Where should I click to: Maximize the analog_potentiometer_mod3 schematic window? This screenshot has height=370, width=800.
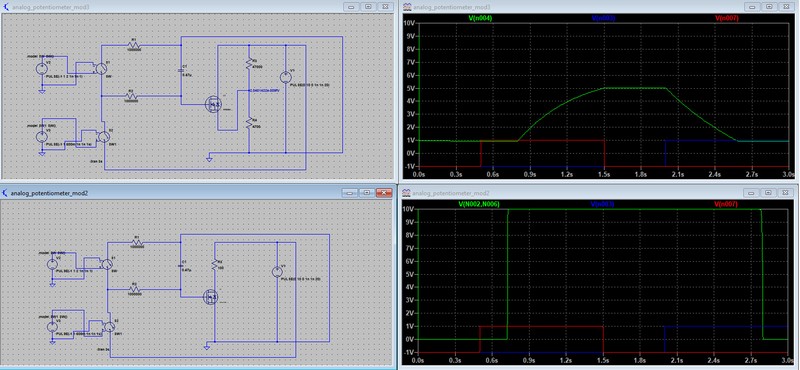click(x=368, y=7)
